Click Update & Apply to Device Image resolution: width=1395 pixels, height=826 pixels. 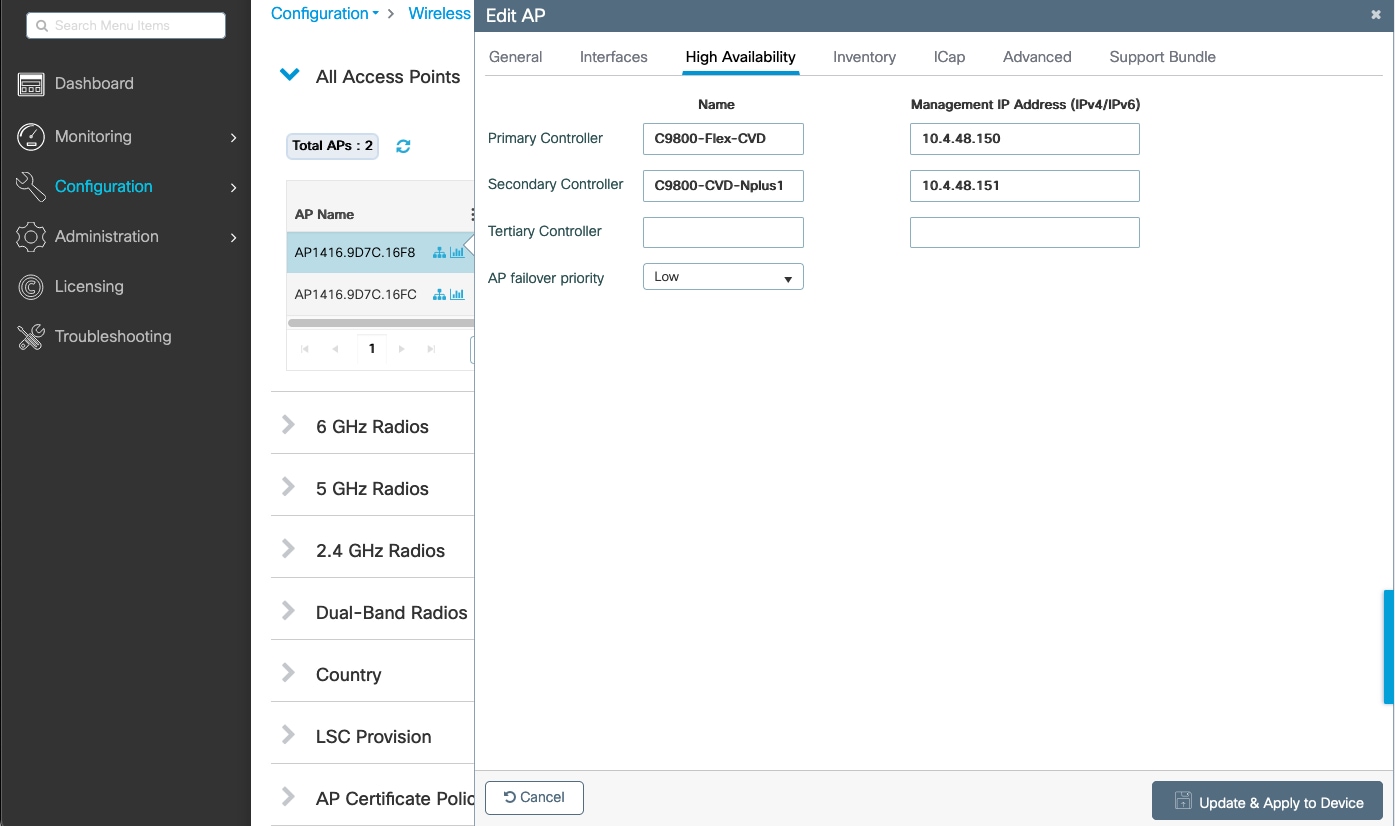pos(1267,802)
